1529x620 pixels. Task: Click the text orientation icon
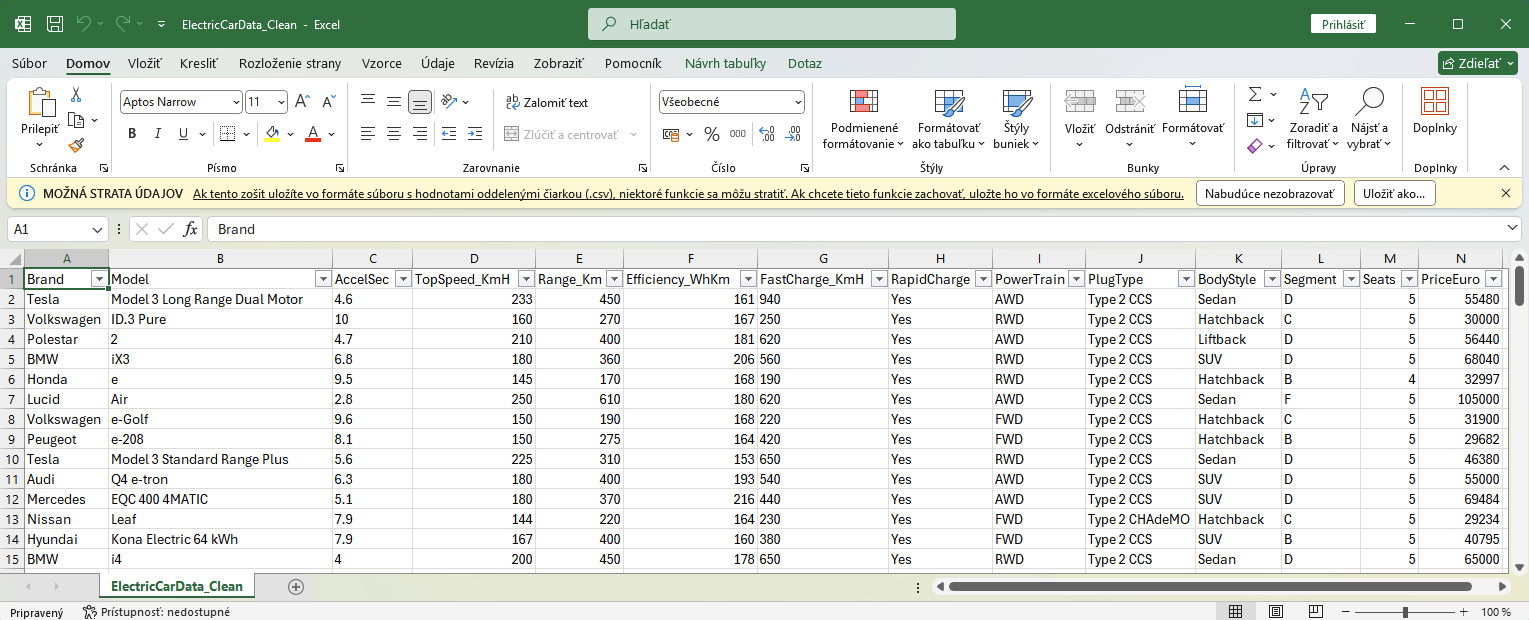pos(448,102)
